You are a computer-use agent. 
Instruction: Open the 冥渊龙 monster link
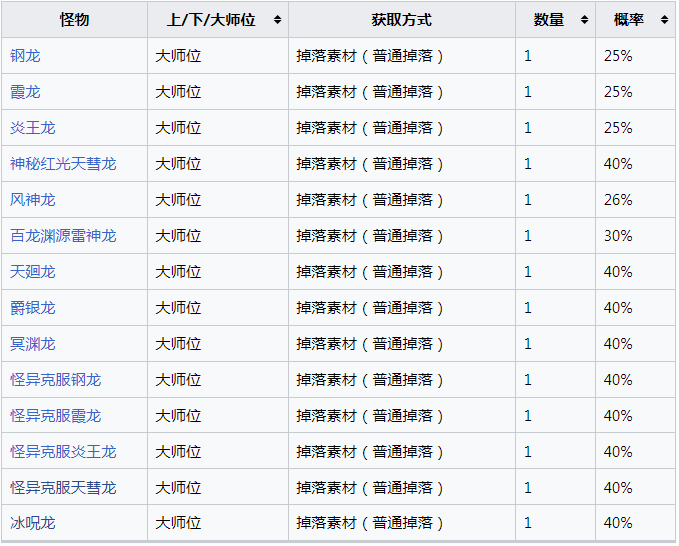33,343
